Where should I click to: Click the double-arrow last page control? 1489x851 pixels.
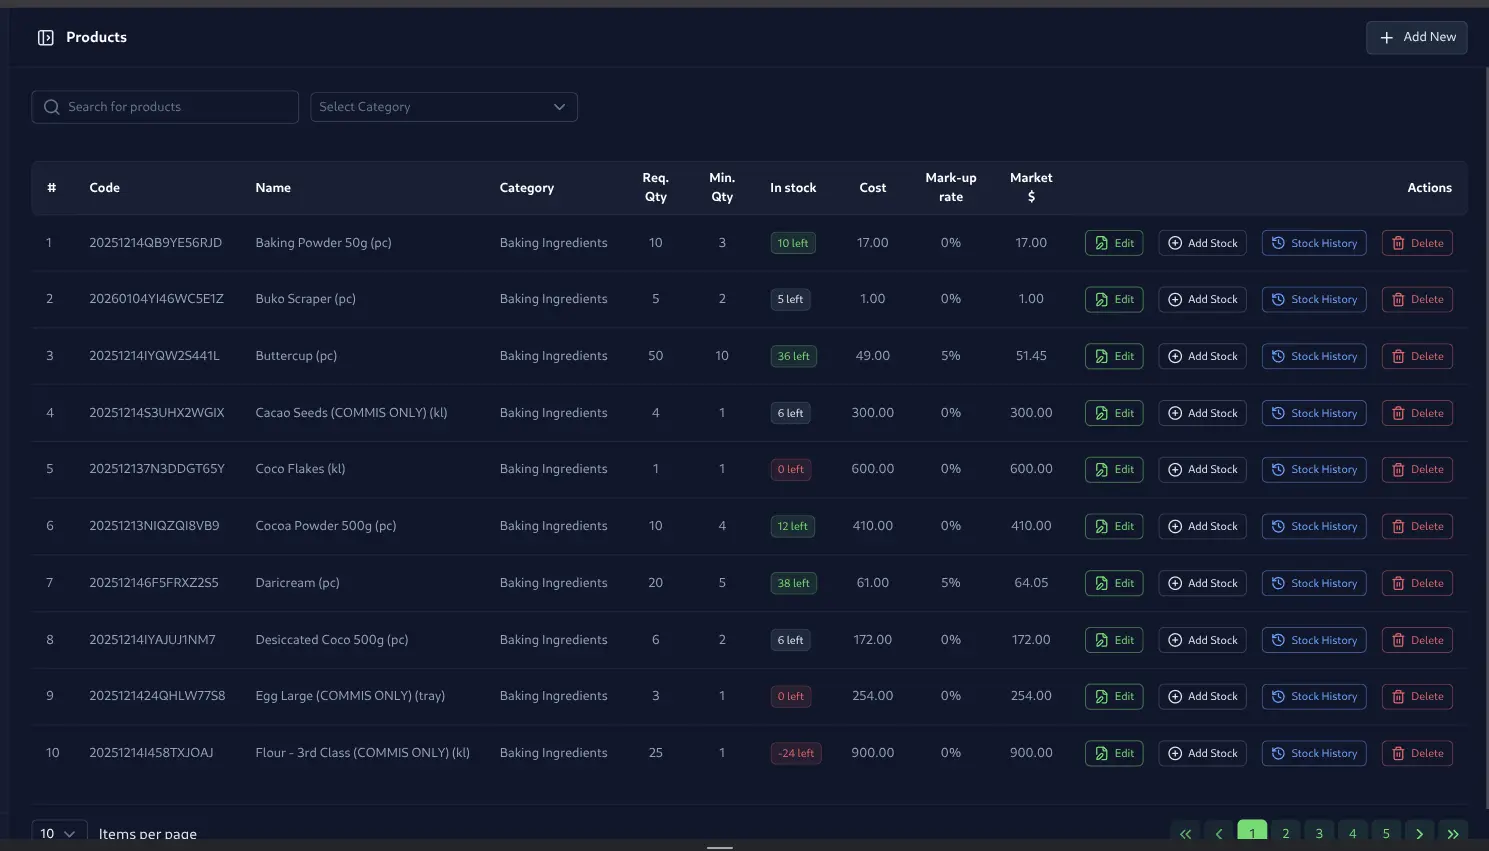pyautogui.click(x=1452, y=832)
